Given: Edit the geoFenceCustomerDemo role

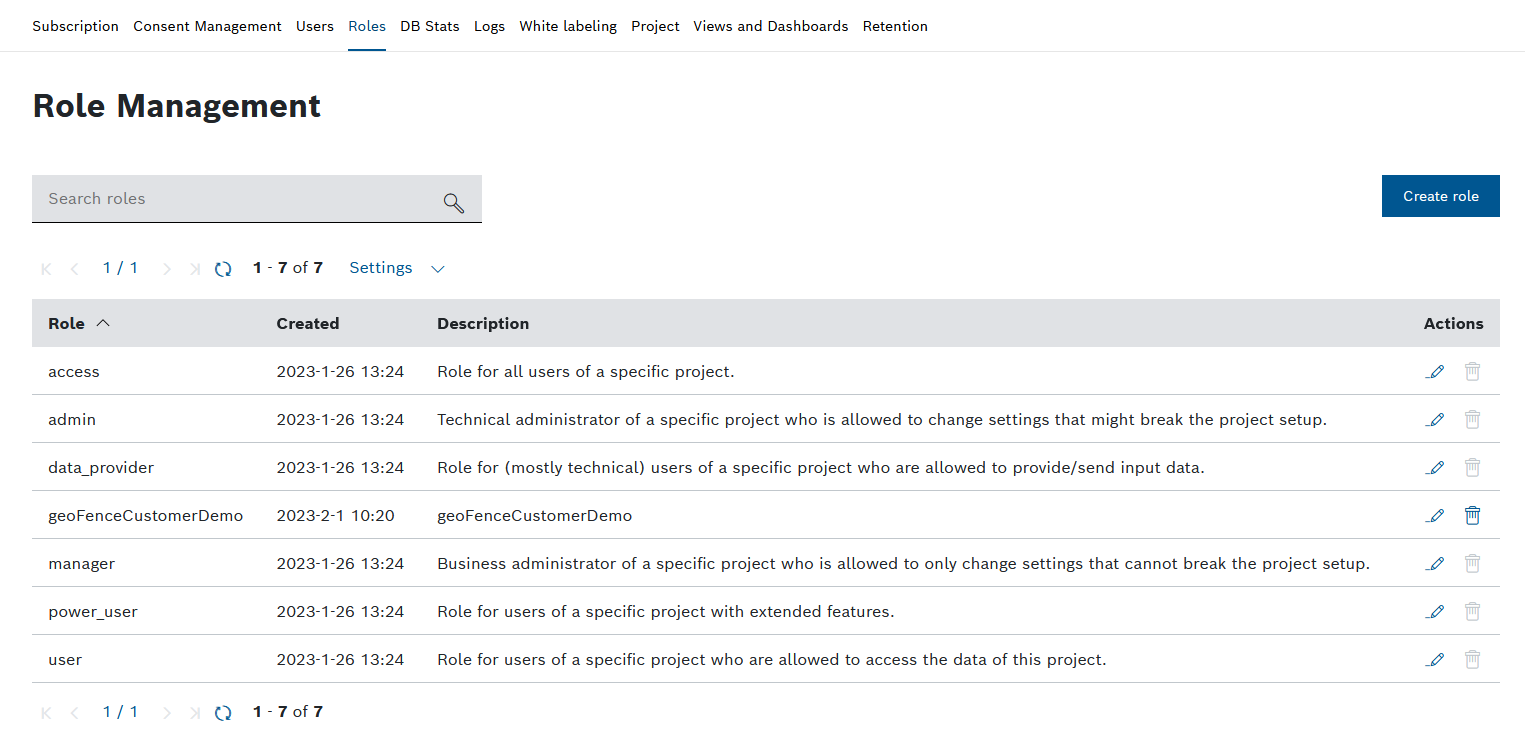Looking at the screenshot, I should 1435,516.
